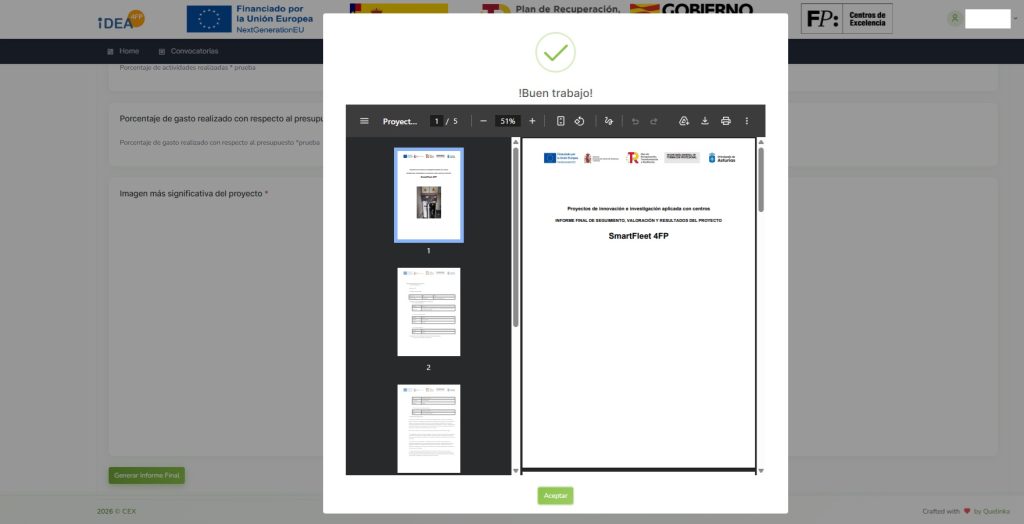Image resolution: width=1024 pixels, height=524 pixels.
Task: Print the PDF document
Action: click(x=726, y=121)
